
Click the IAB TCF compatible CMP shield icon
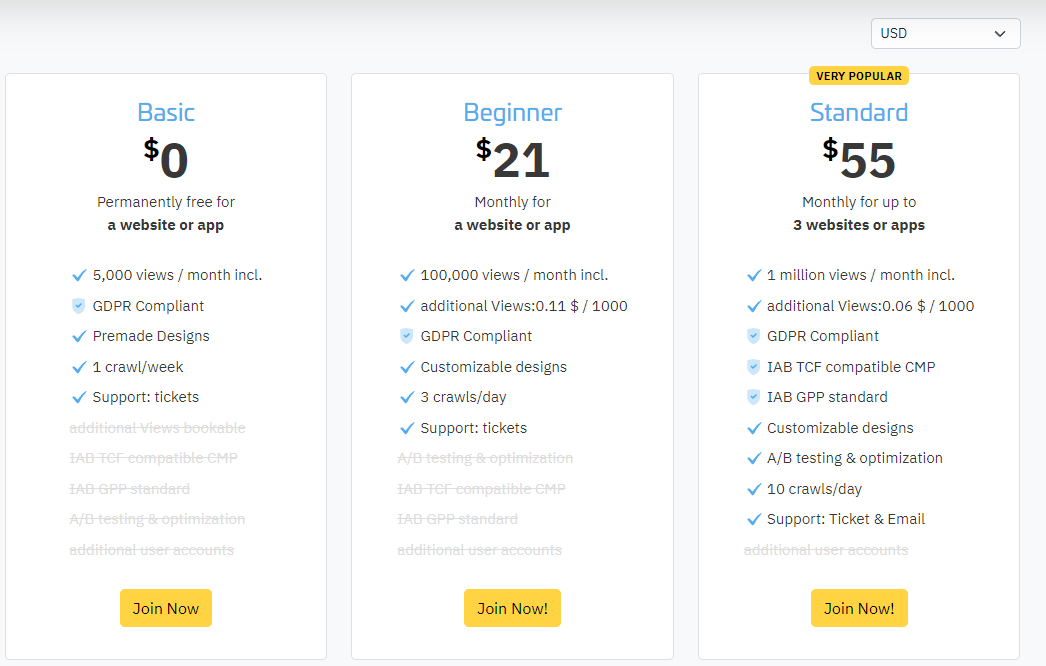[x=754, y=367]
